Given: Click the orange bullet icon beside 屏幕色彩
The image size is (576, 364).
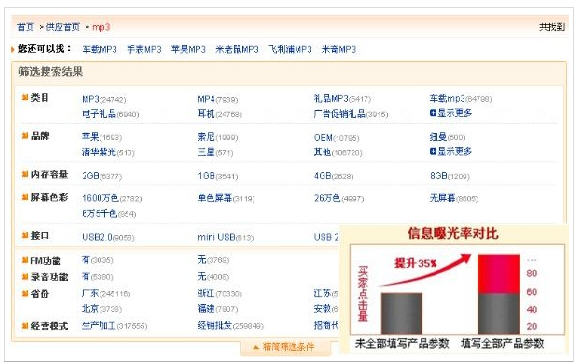Looking at the screenshot, I should [x=25, y=198].
